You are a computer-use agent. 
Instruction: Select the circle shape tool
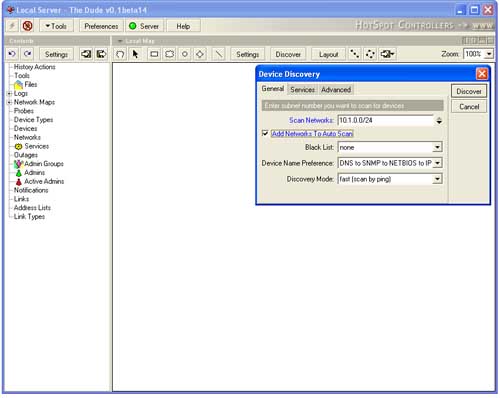point(185,54)
